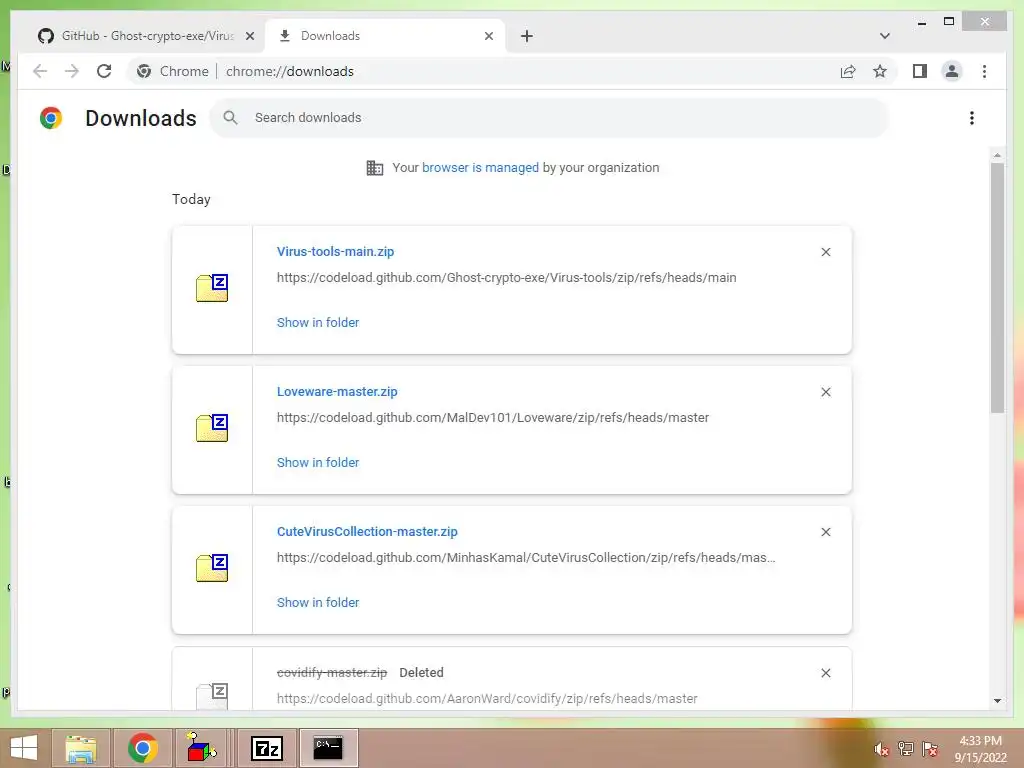Viewport: 1024px width, 768px height.
Task: Click the Virus-tools-main.zip file icon
Action: [x=212, y=288]
